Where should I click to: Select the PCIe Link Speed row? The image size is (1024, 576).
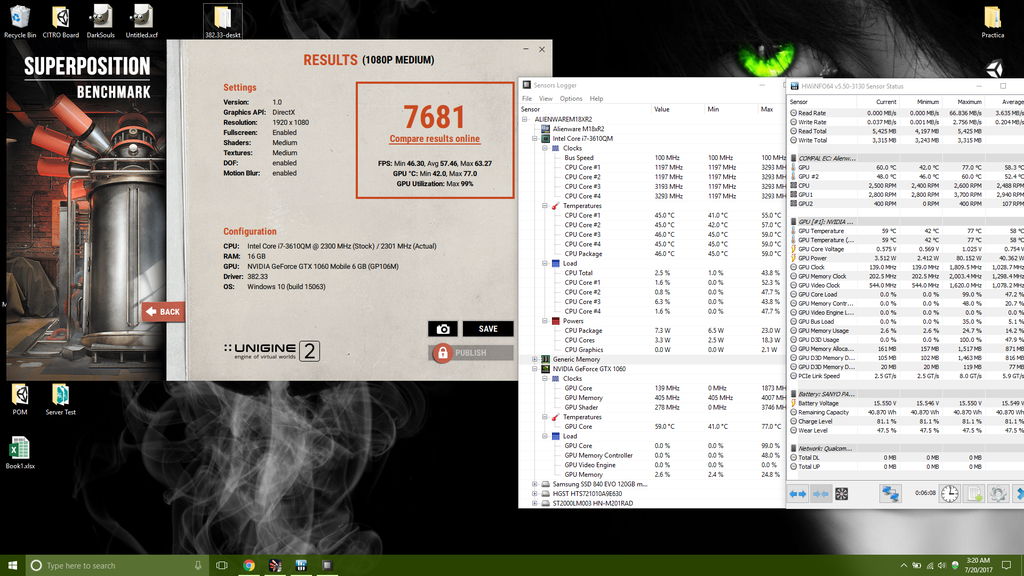906,376
